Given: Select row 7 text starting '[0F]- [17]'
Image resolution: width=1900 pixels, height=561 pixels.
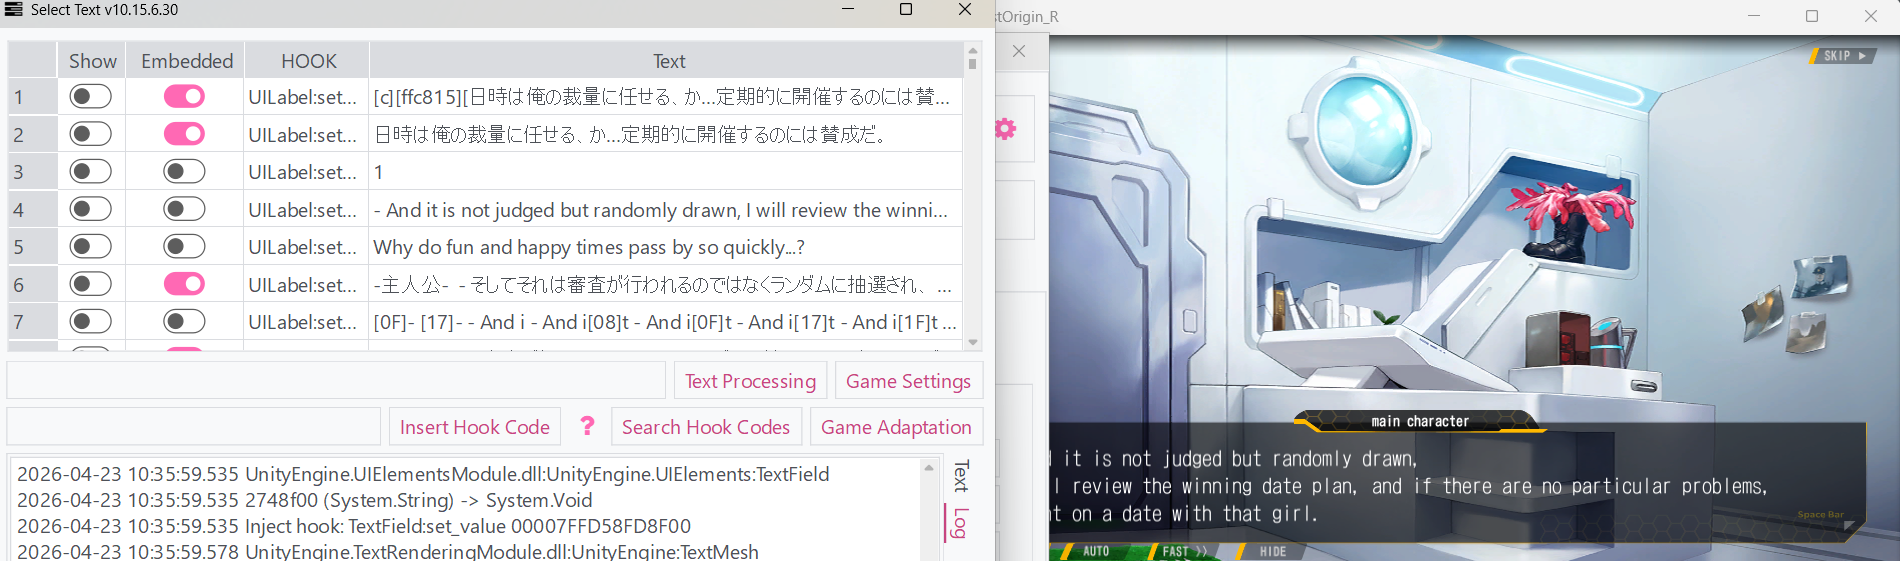Looking at the screenshot, I should (x=666, y=322).
